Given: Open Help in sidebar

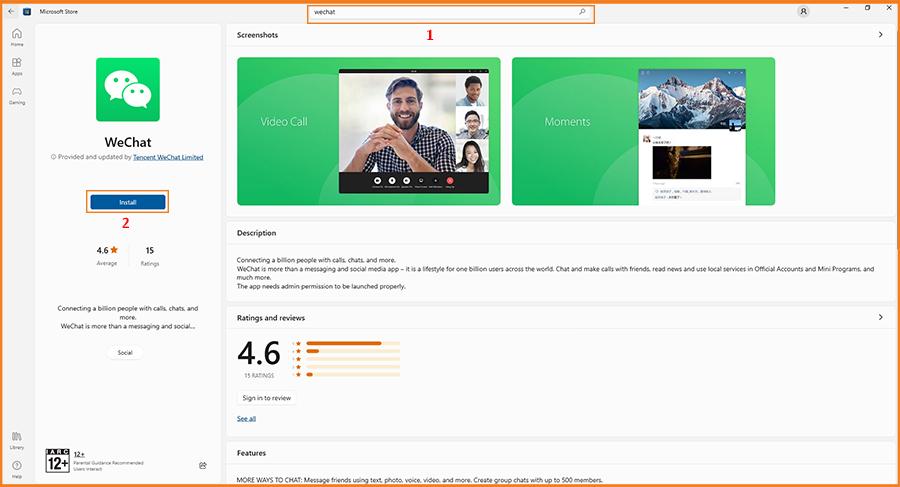Looking at the screenshot, I should pyautogui.click(x=17, y=469).
